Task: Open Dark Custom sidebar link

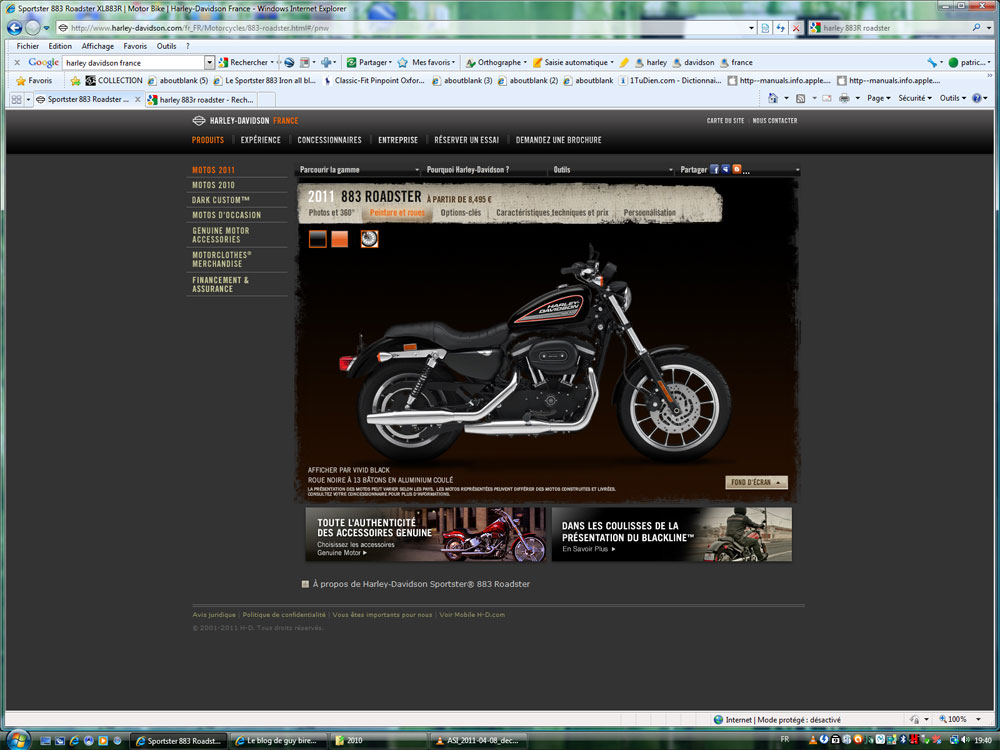Action: [221, 200]
